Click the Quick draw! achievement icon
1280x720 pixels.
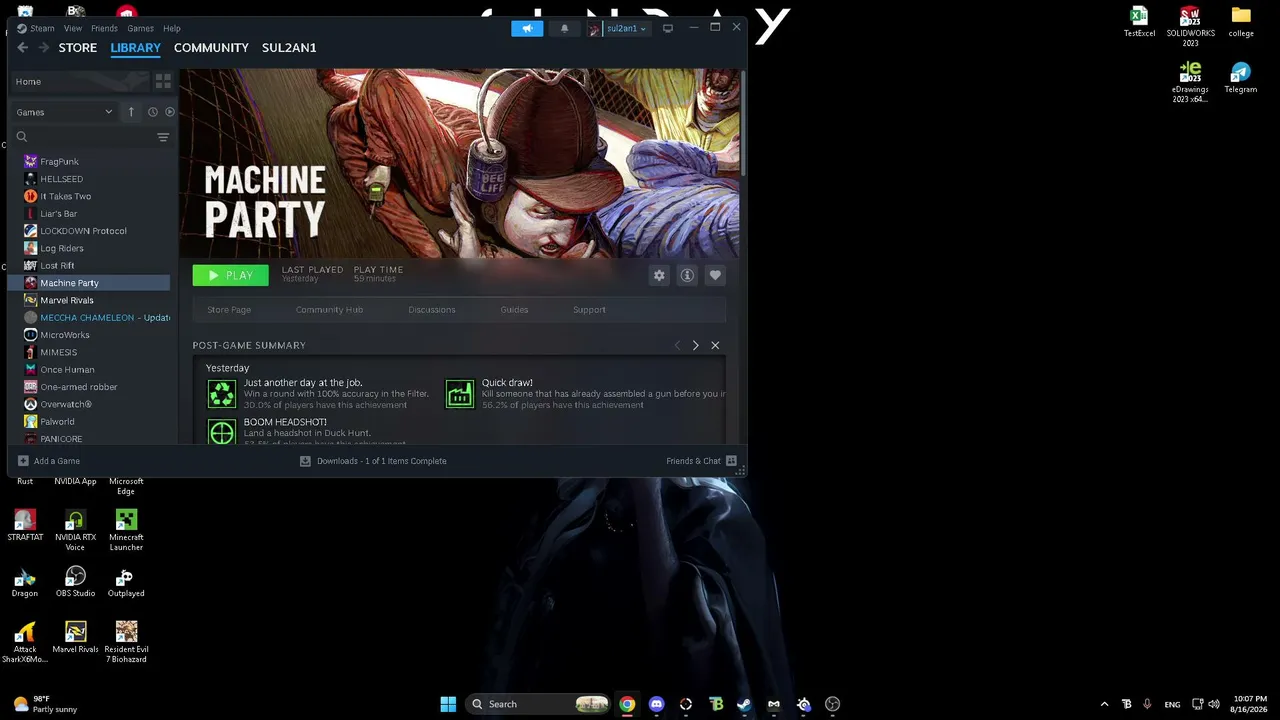tap(460, 394)
